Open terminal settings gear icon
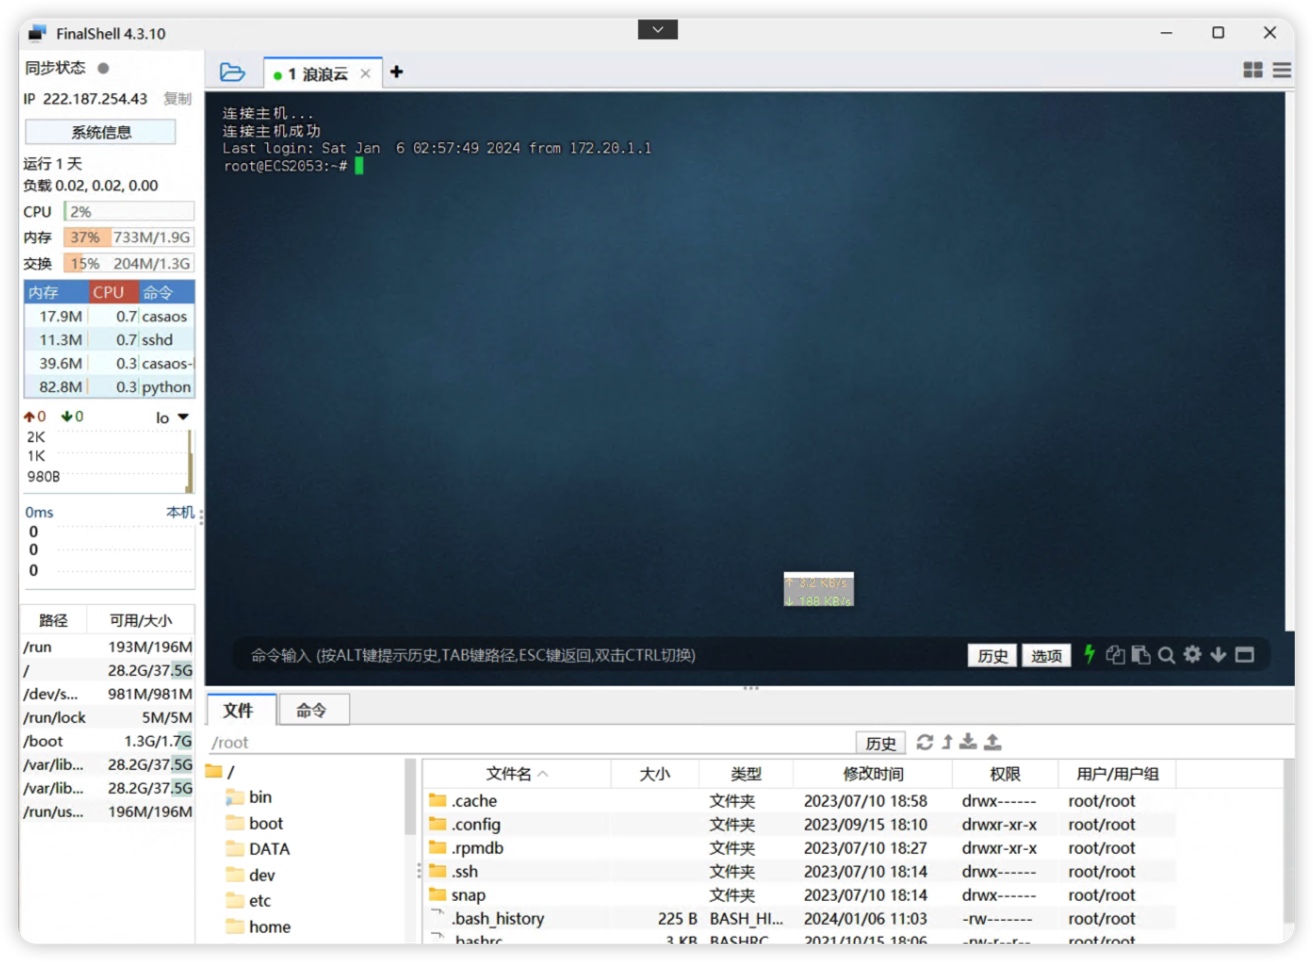Viewport: 1313px width, 962px height. point(1192,654)
